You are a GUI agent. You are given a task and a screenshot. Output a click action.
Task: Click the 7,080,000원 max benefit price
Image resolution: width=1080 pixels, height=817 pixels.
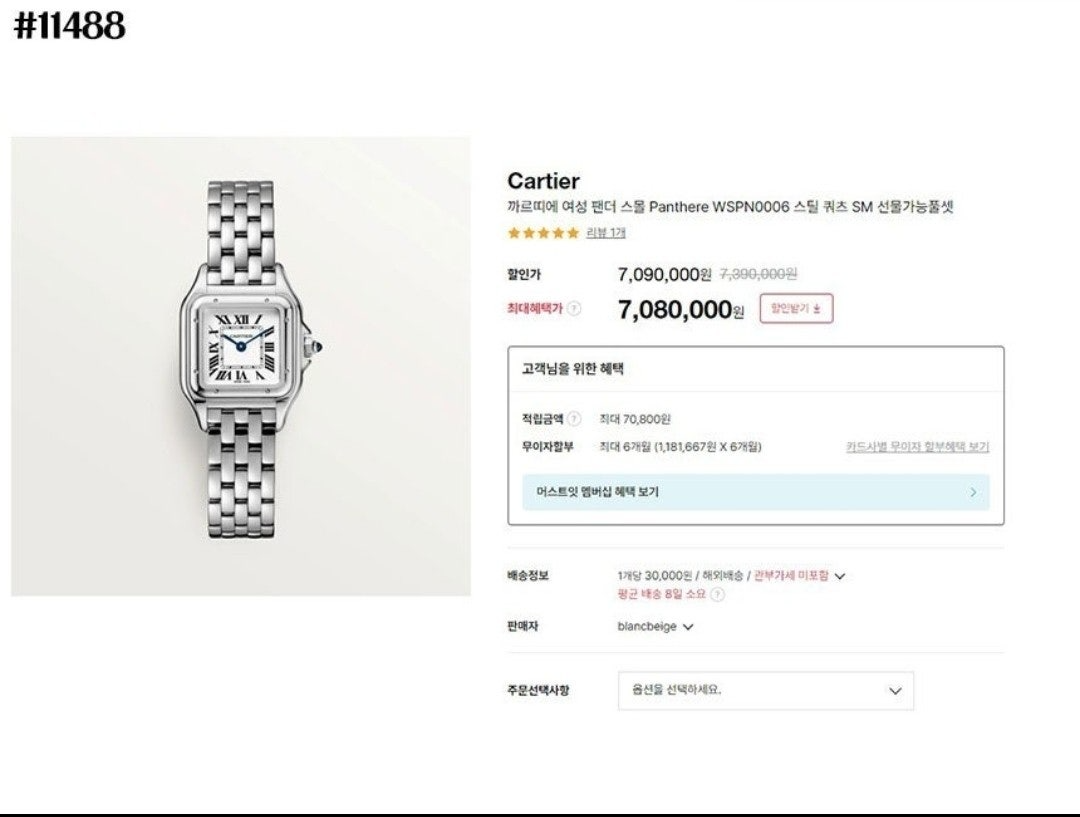680,310
